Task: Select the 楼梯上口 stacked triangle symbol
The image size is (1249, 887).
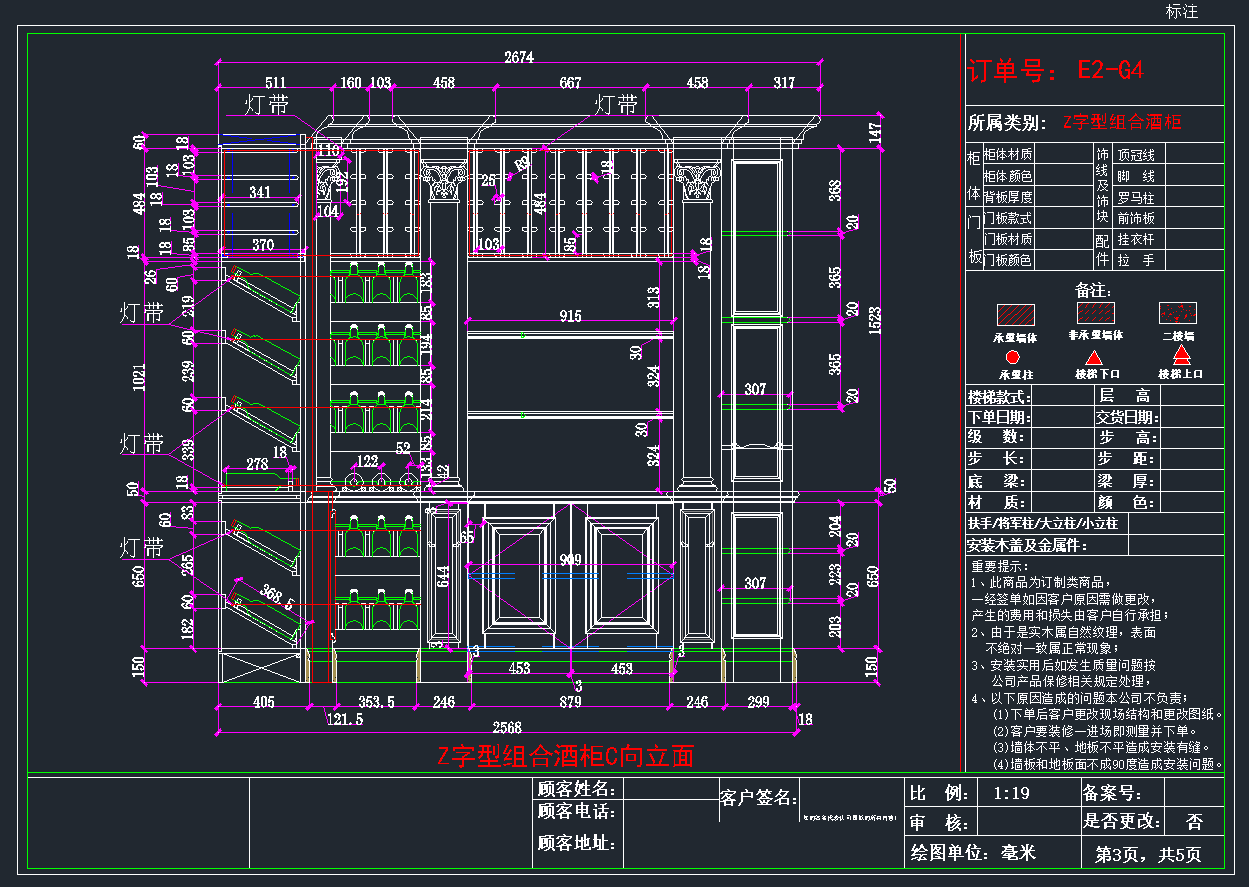Action: pos(1181,355)
